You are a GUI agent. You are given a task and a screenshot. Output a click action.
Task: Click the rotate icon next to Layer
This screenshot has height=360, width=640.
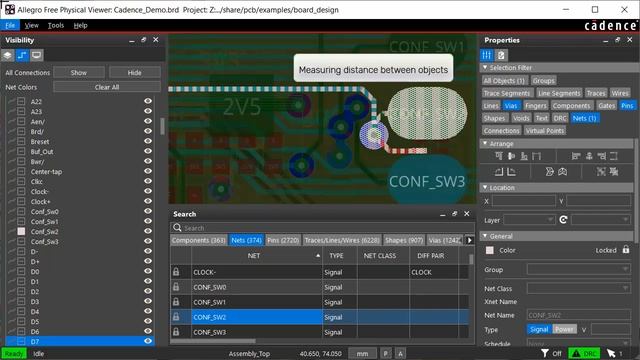pos(563,220)
